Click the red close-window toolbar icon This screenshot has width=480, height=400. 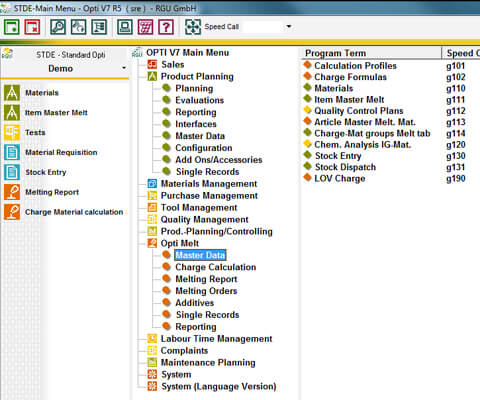pyautogui.click(x=32, y=27)
